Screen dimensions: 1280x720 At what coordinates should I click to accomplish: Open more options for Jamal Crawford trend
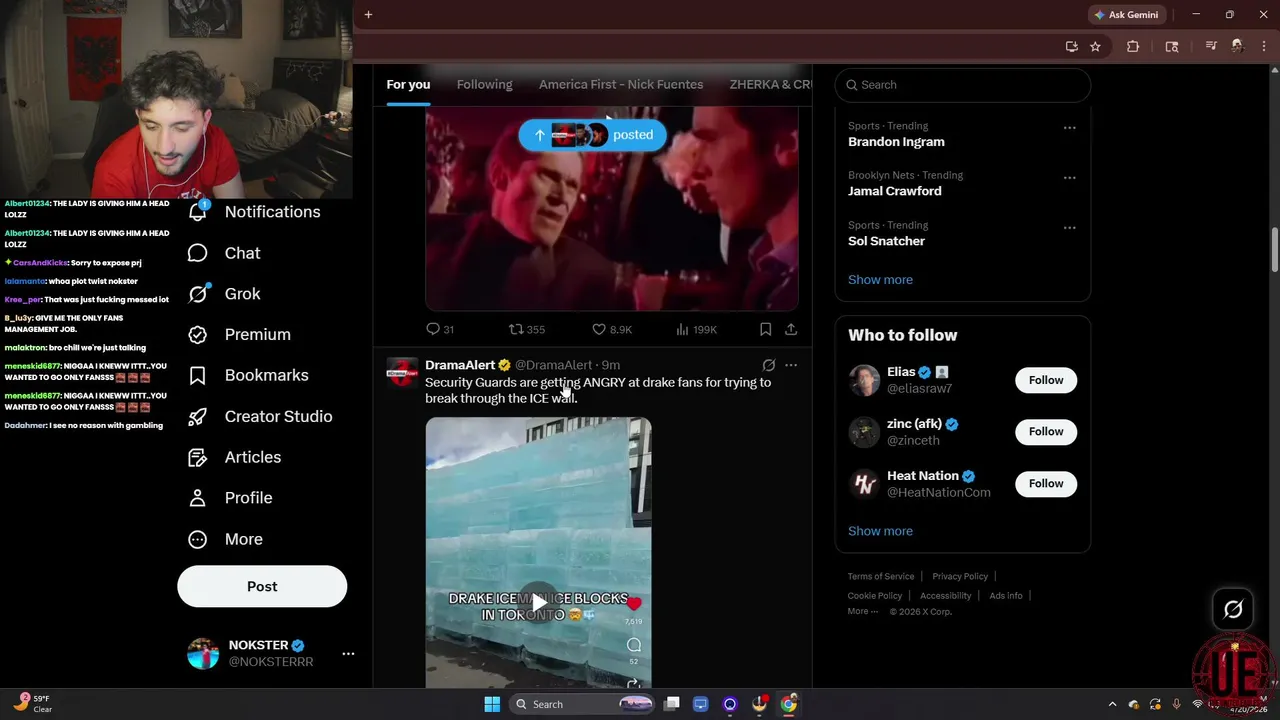pyautogui.click(x=1070, y=178)
